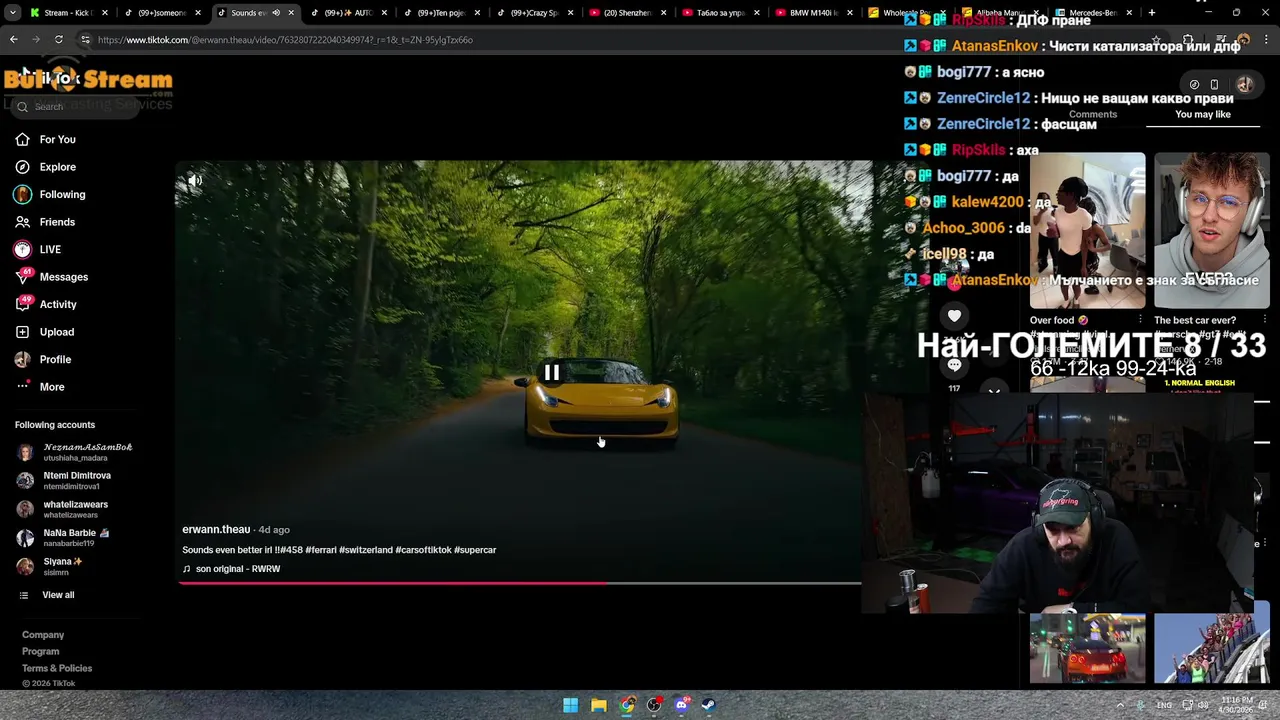
Task: Expand the Terms & Policies footer section
Action: tap(57, 668)
